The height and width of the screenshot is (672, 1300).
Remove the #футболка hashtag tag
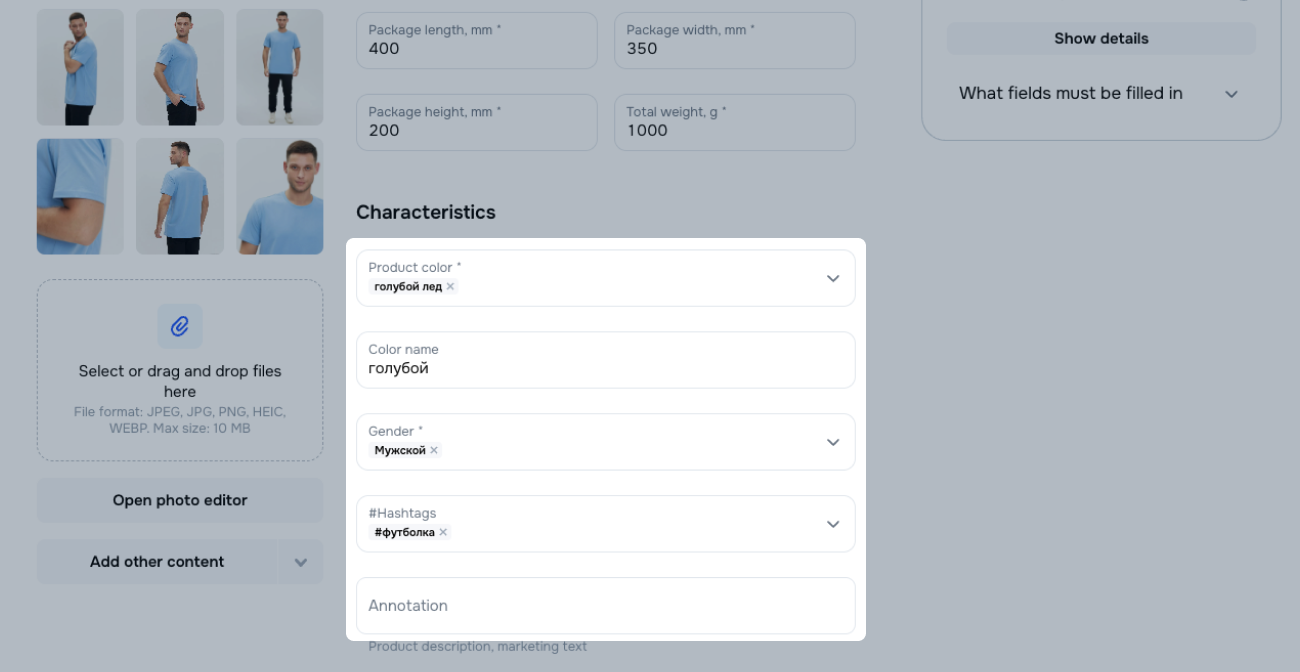pos(443,533)
